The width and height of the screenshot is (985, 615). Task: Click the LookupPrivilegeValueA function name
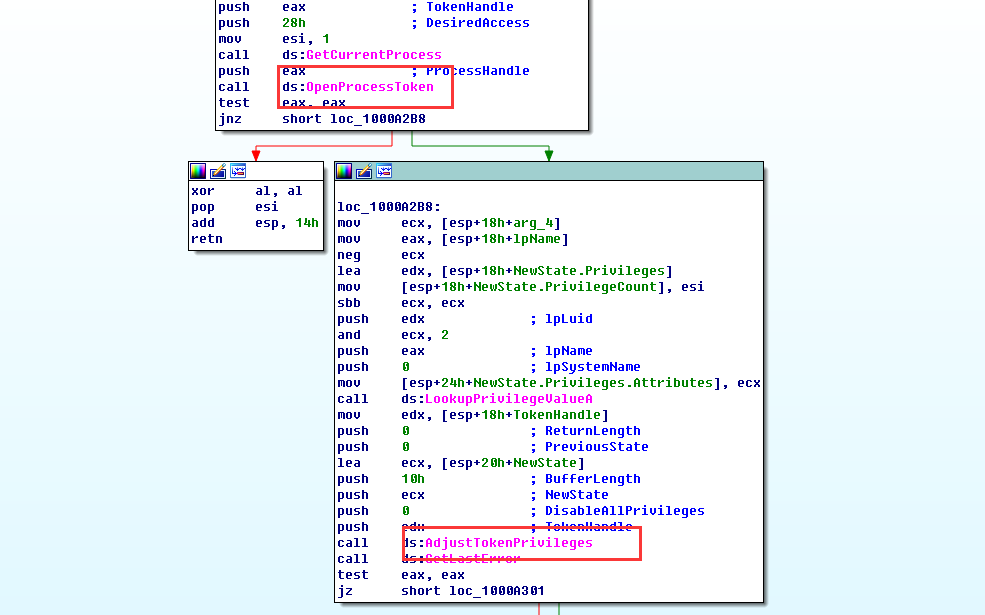[509, 399]
